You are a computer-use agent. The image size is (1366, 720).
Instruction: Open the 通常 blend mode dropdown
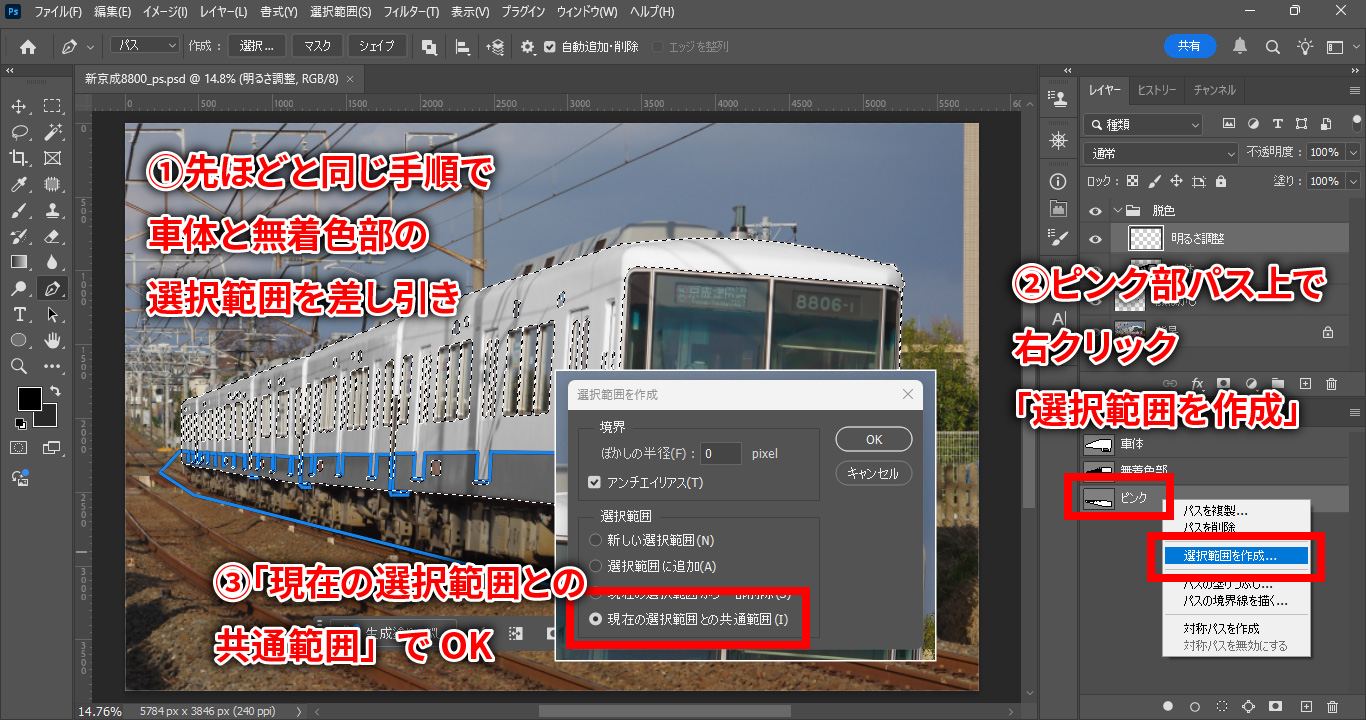[x=1161, y=153]
